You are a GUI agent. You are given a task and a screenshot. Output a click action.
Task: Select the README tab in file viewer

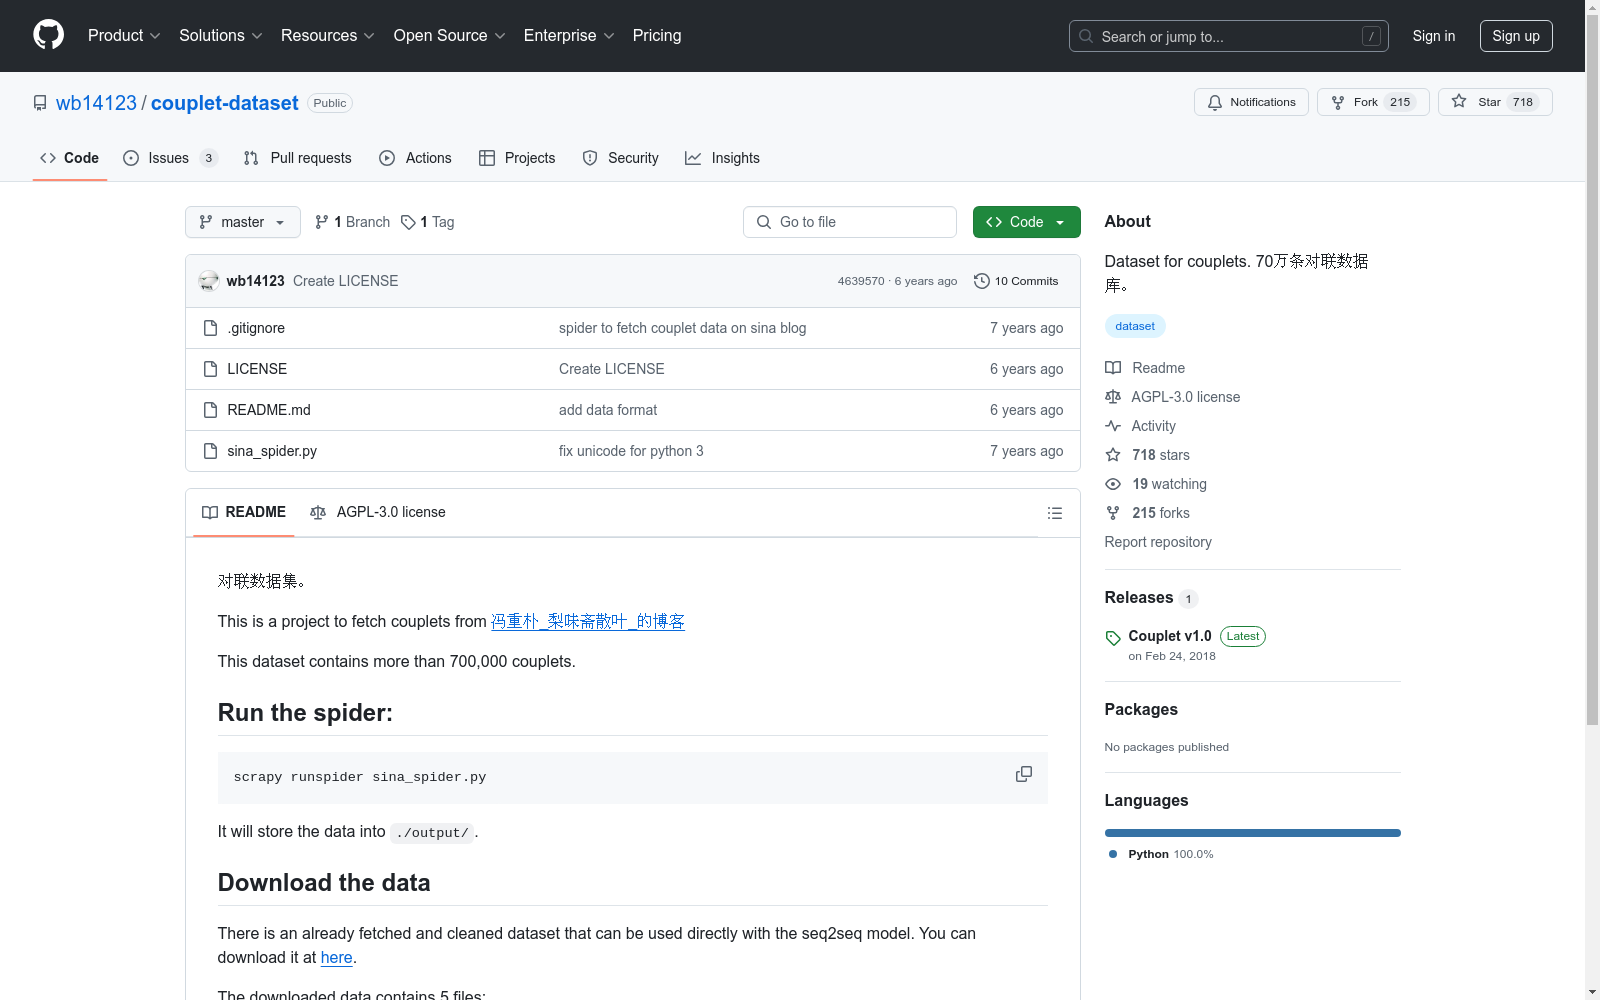244,512
